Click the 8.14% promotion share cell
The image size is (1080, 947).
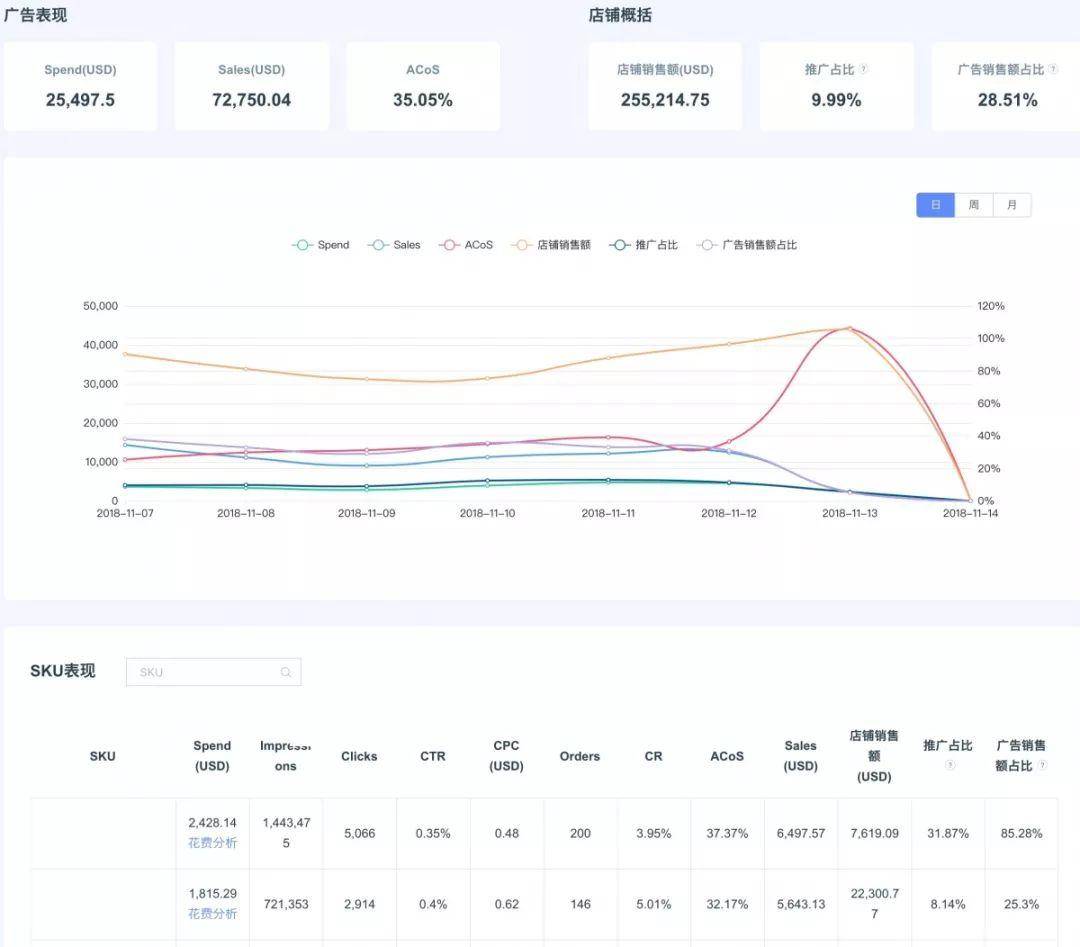point(948,904)
